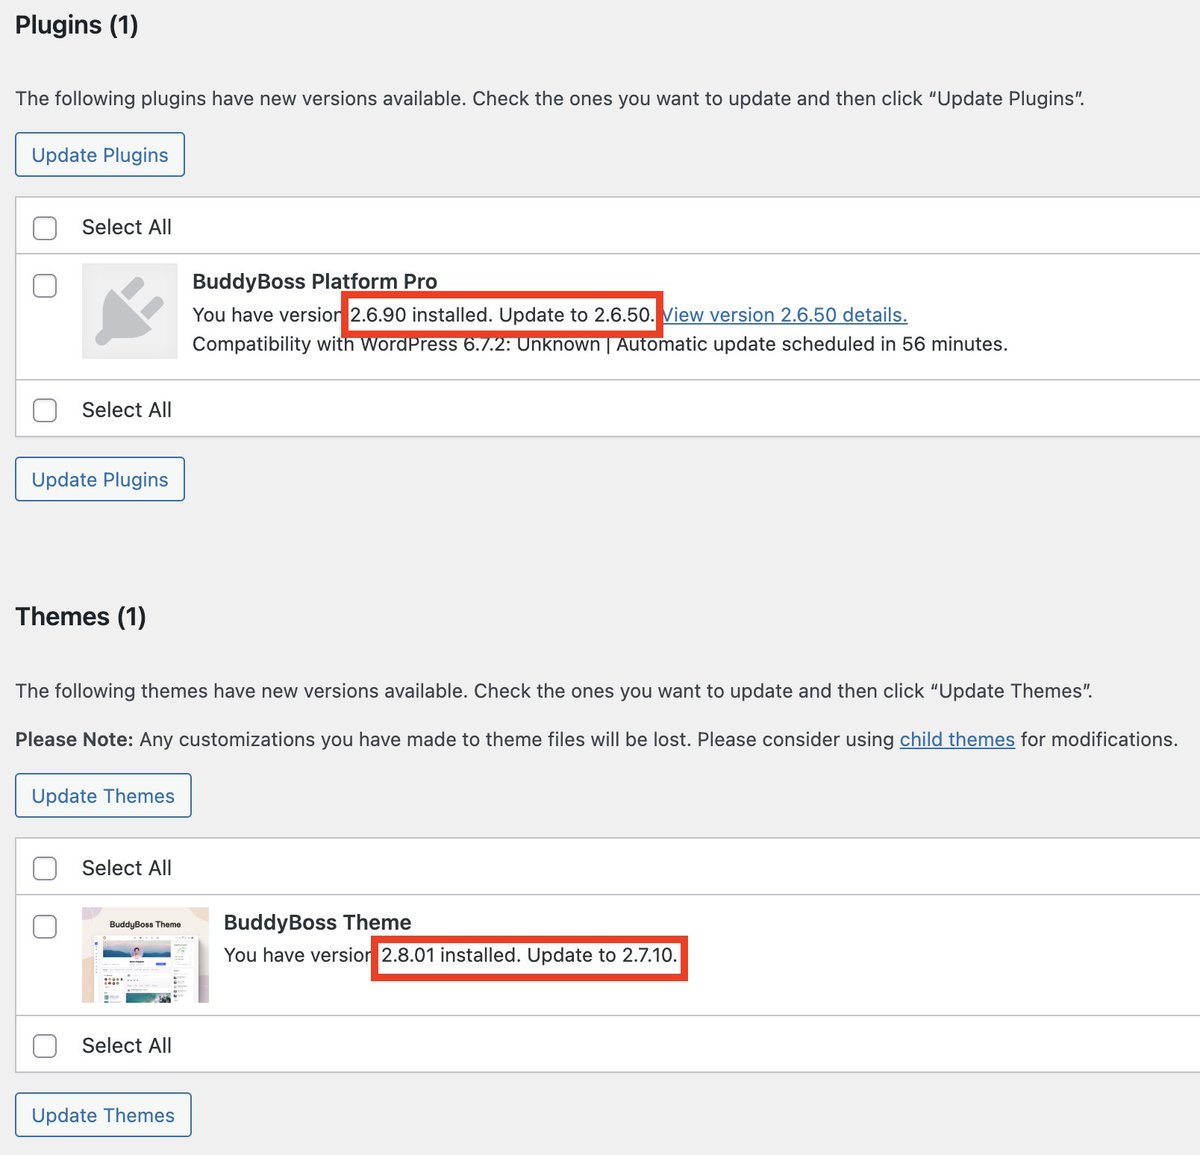This screenshot has height=1155, width=1200.
Task: Check the top Select All box in the Themes table
Action: tap(45, 868)
